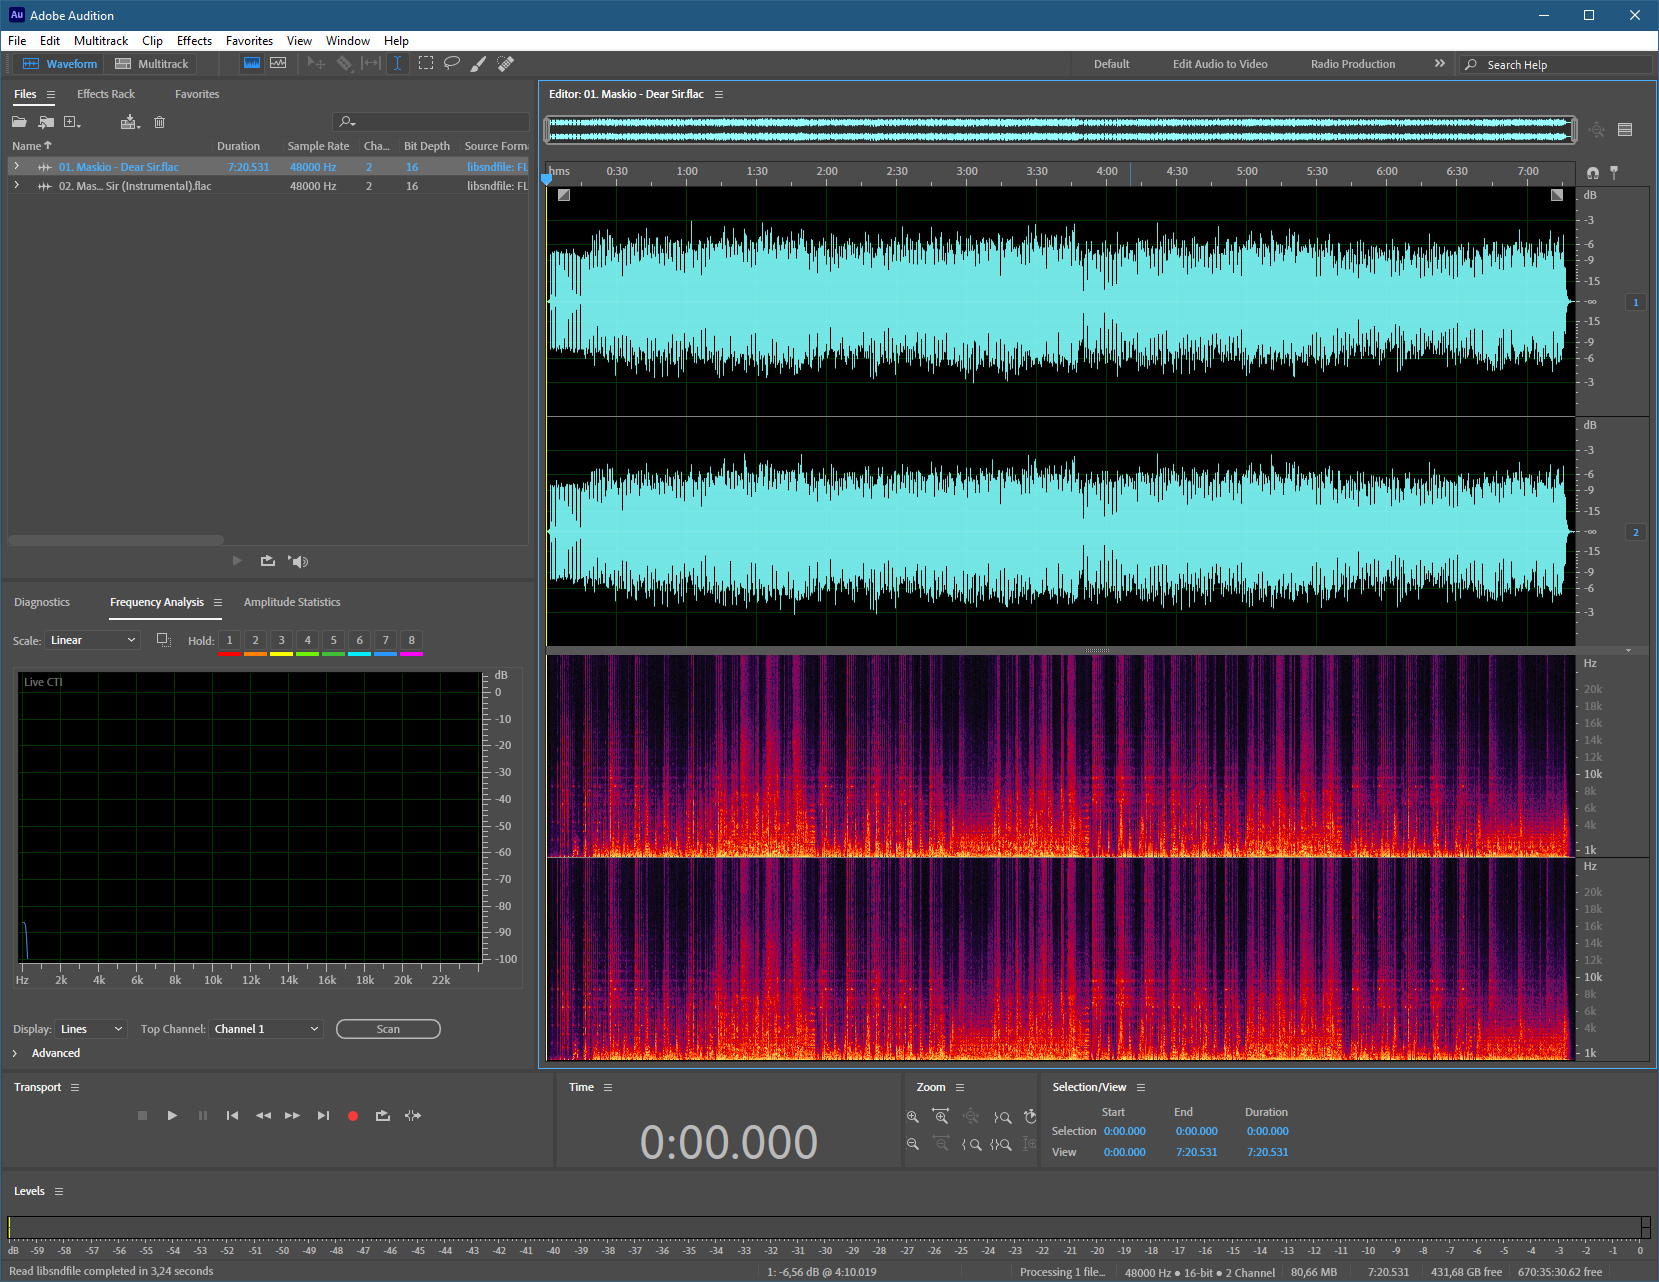
Task: Click the transport Record button
Action: 353,1116
